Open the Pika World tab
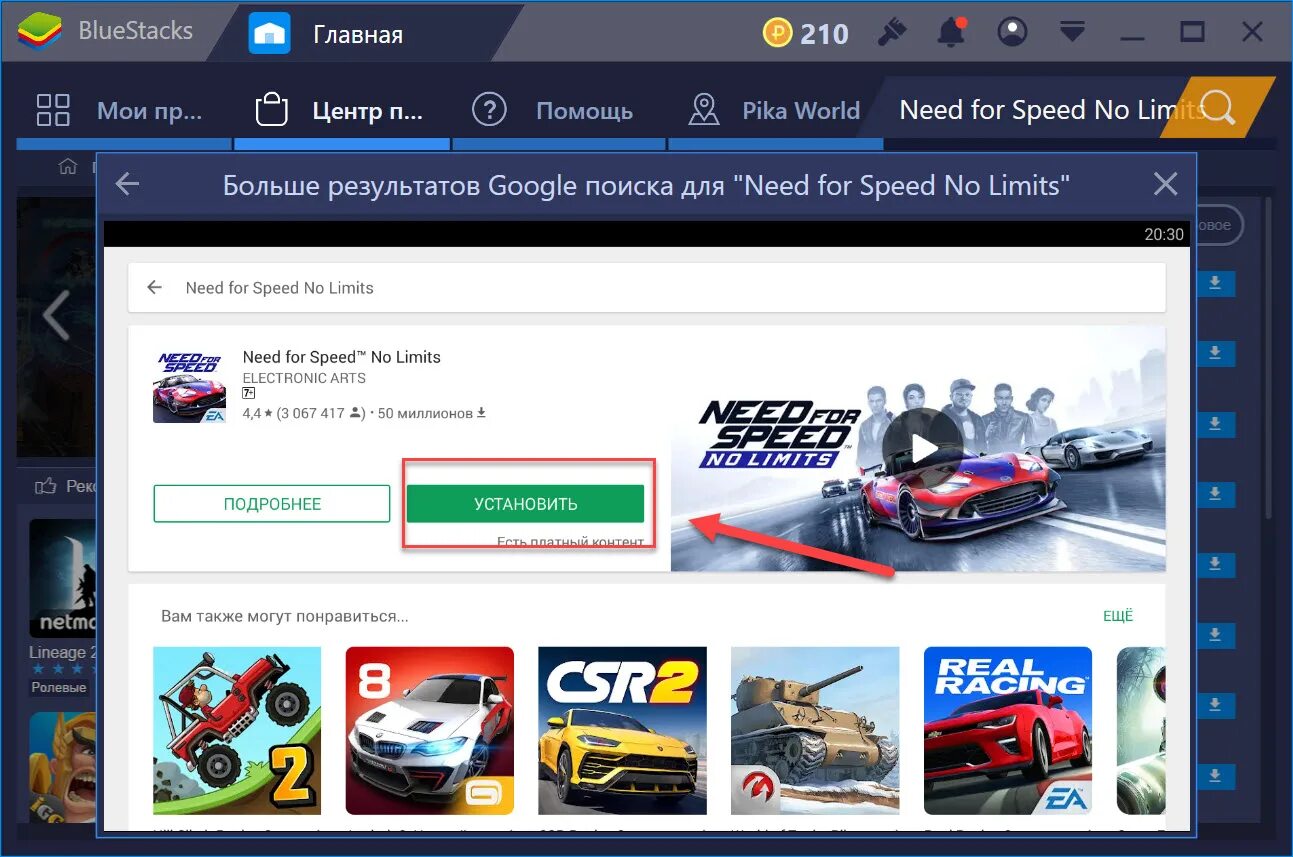1293x857 pixels. pos(775,110)
